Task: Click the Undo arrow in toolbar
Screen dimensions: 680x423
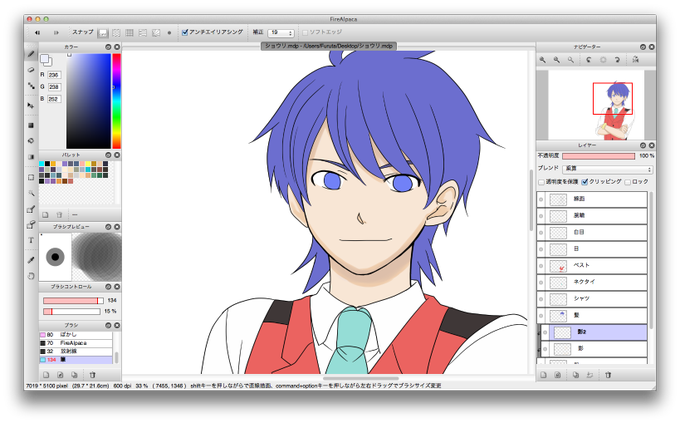Action: click(37, 33)
